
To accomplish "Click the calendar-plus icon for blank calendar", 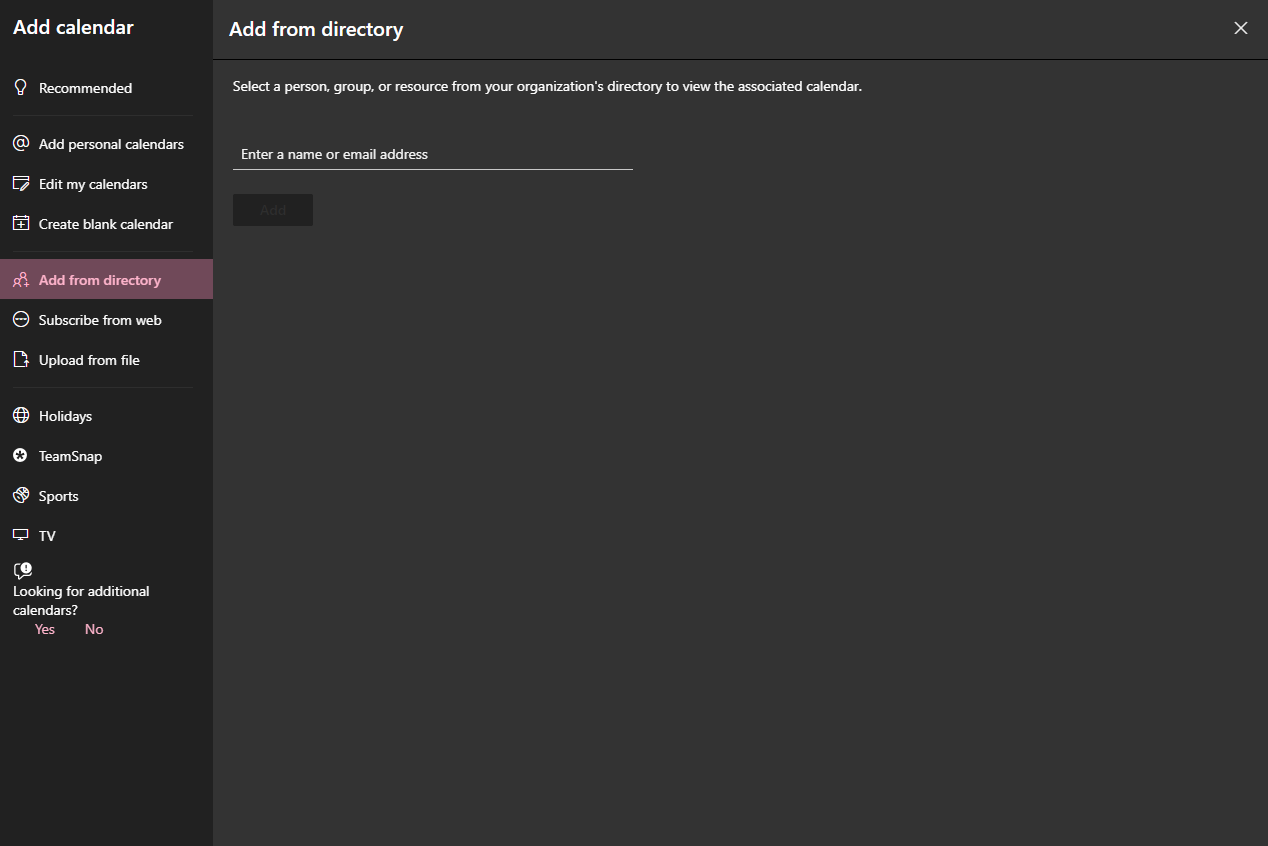I will point(20,224).
